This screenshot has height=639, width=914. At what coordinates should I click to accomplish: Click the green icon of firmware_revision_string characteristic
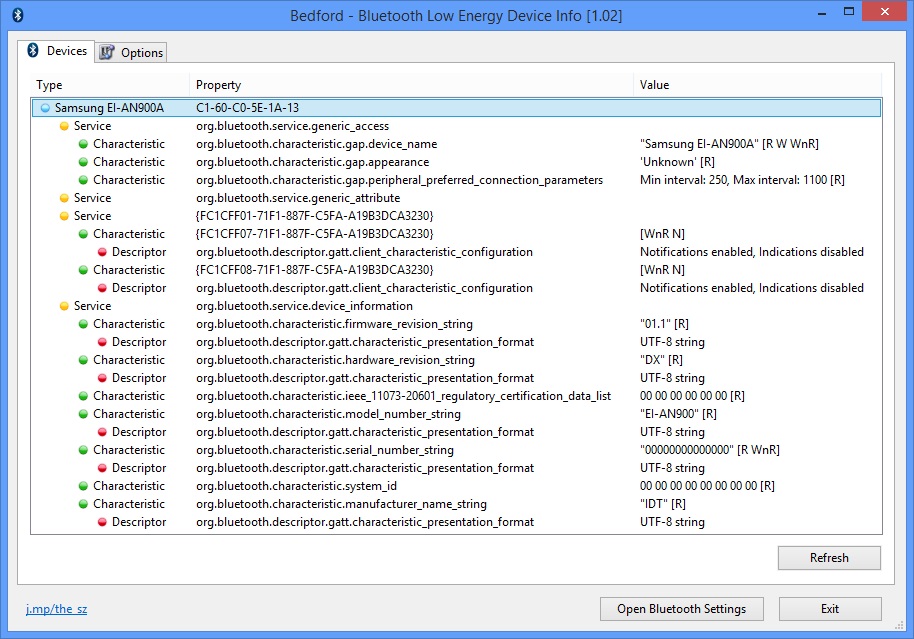point(83,324)
